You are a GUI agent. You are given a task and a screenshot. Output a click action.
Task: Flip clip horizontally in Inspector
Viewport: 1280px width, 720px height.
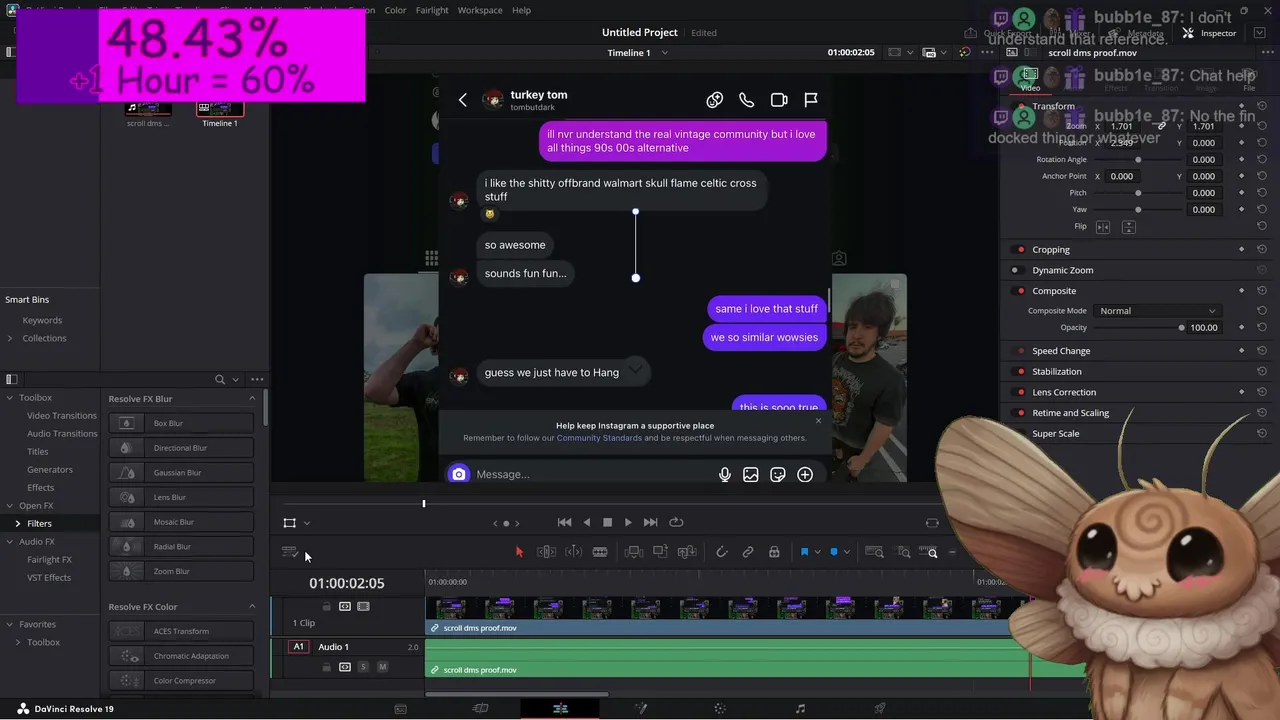1103,227
